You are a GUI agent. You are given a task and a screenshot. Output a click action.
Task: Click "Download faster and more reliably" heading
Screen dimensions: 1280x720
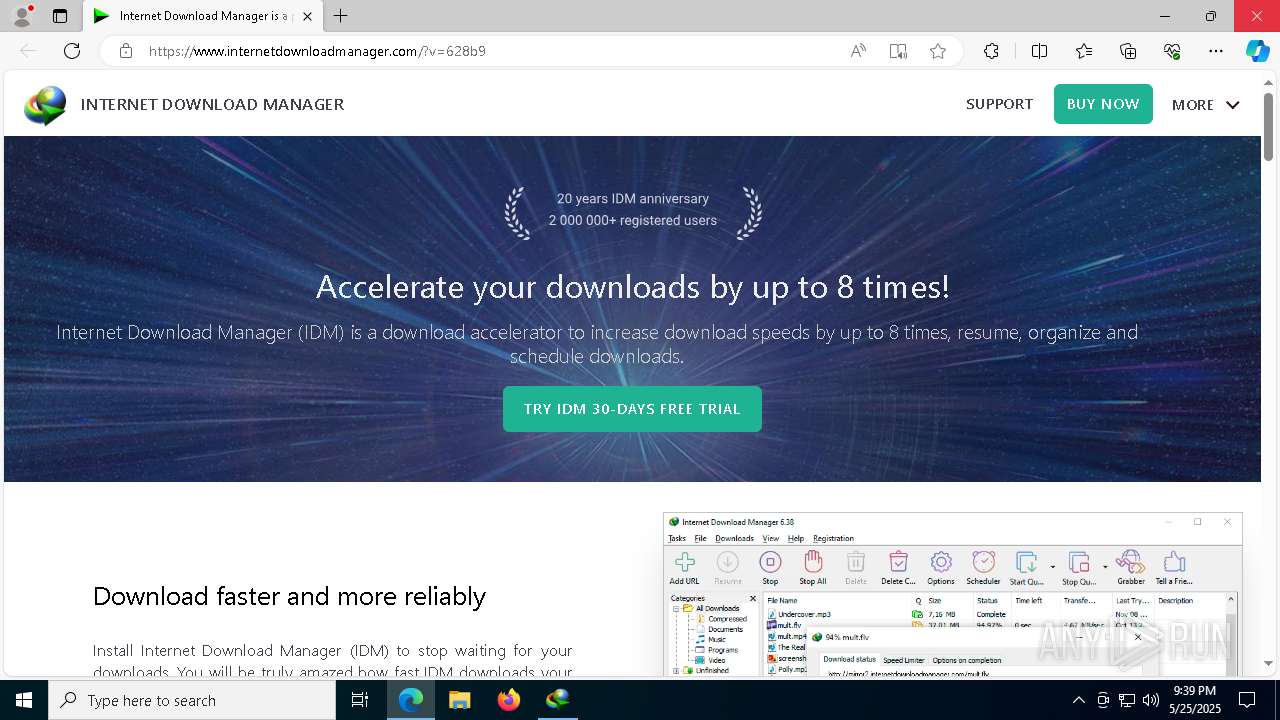pyautogui.click(x=289, y=596)
